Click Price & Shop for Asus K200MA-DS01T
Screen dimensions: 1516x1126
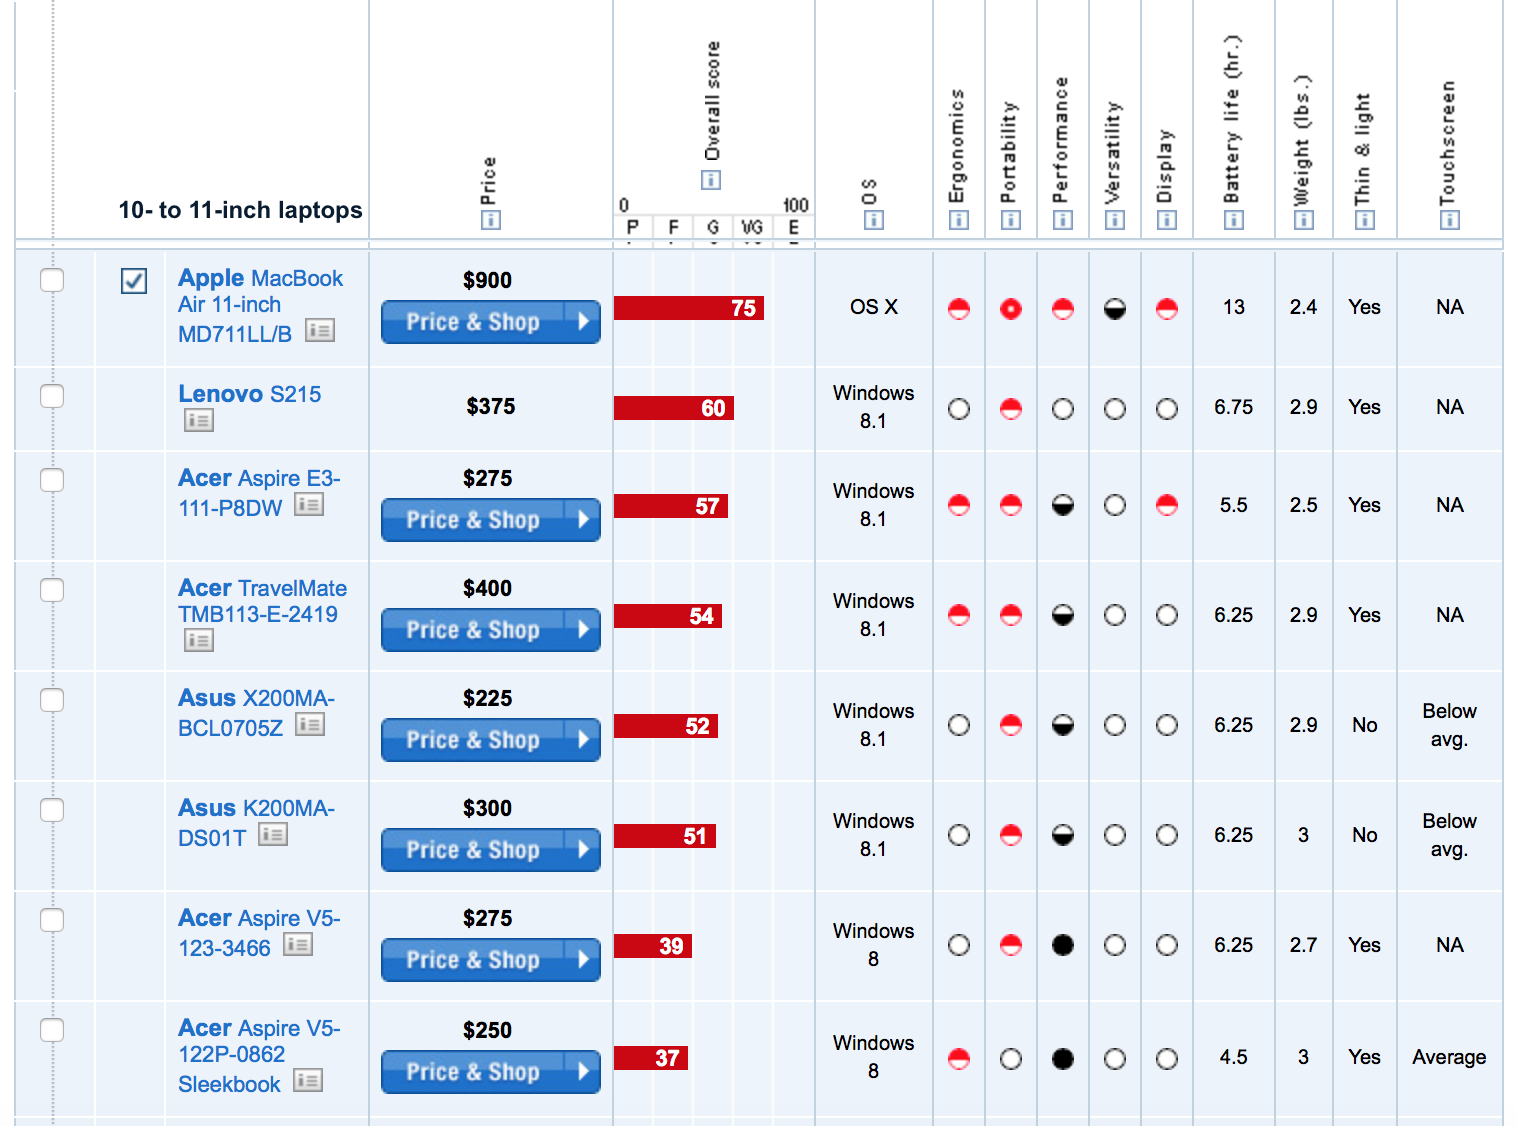click(x=491, y=850)
